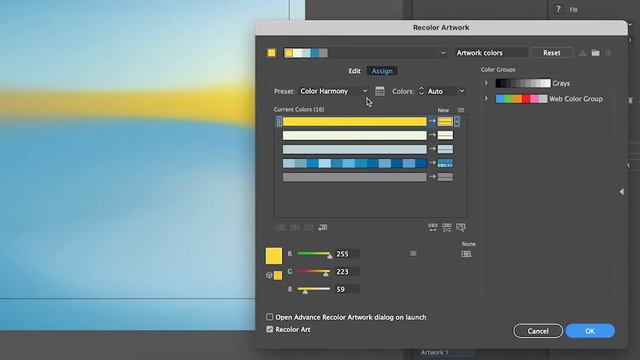Click the G value field showing 223
Image resolution: width=640 pixels, height=360 pixels.
tap(347, 271)
